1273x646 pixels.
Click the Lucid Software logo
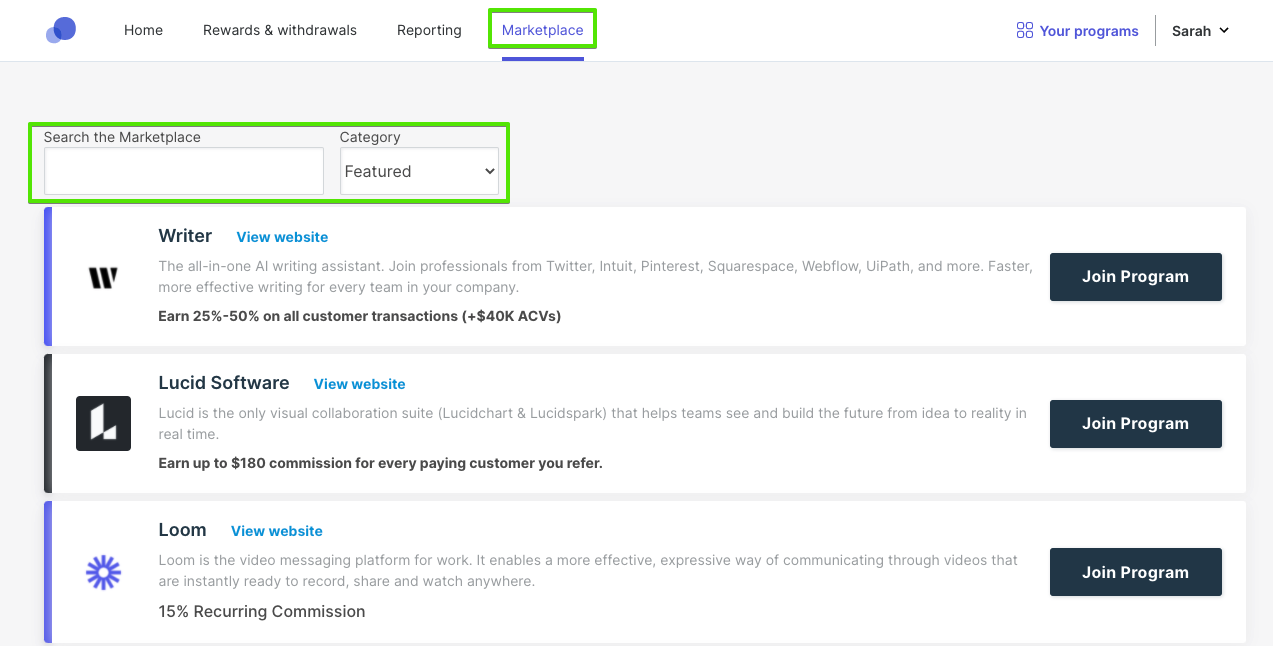(103, 423)
